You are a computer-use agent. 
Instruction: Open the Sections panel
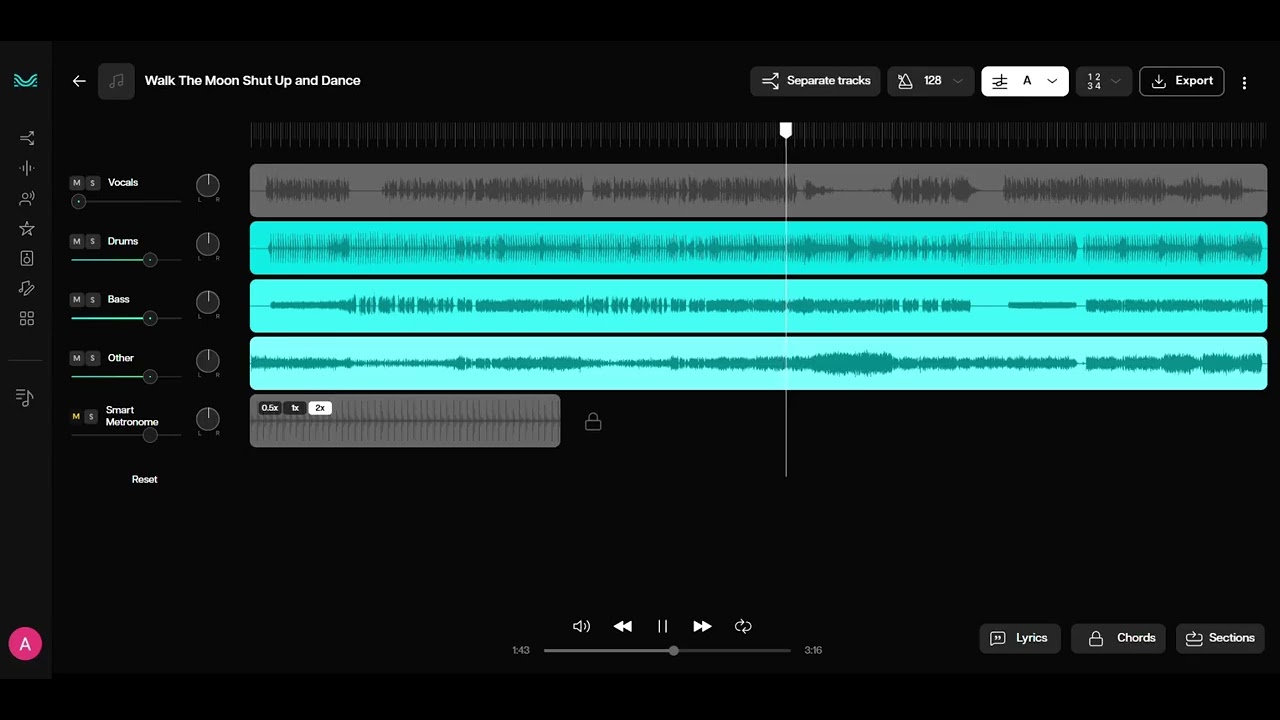1221,638
